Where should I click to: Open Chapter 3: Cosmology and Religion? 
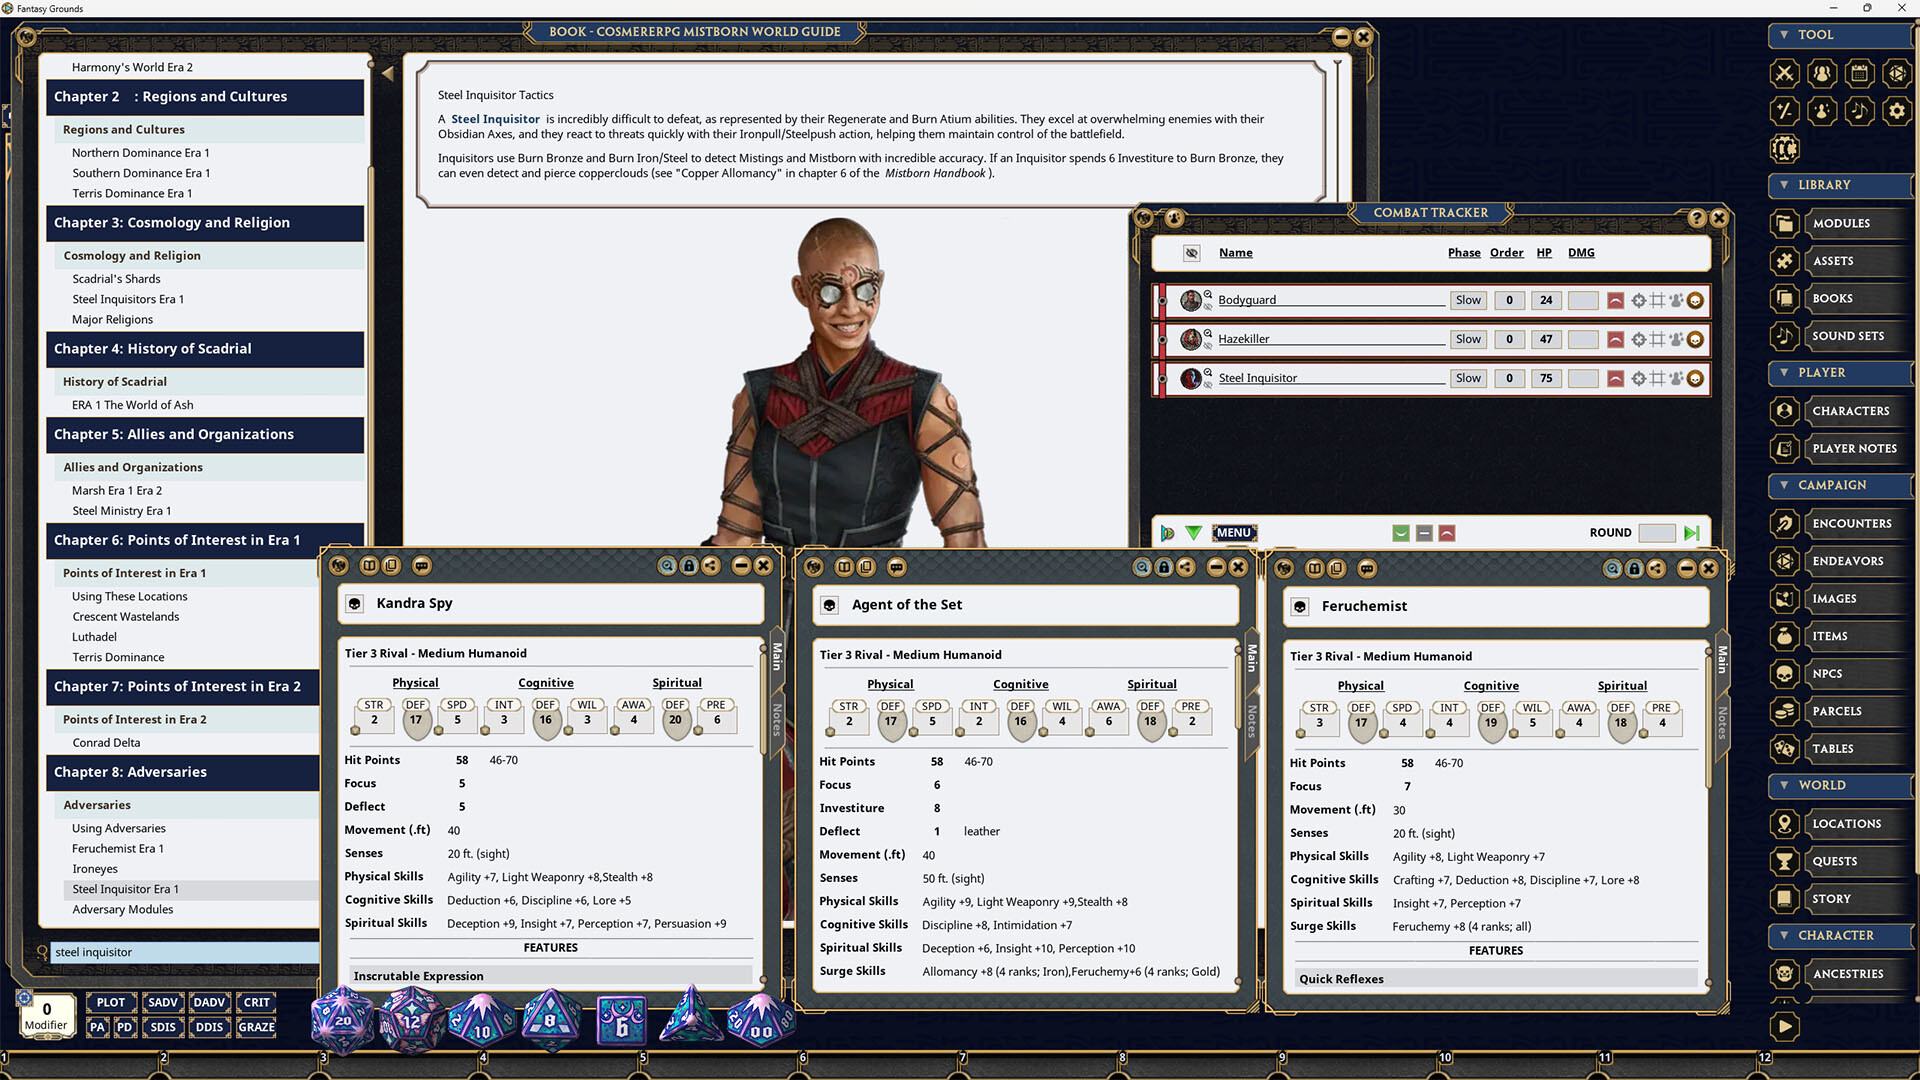click(205, 223)
